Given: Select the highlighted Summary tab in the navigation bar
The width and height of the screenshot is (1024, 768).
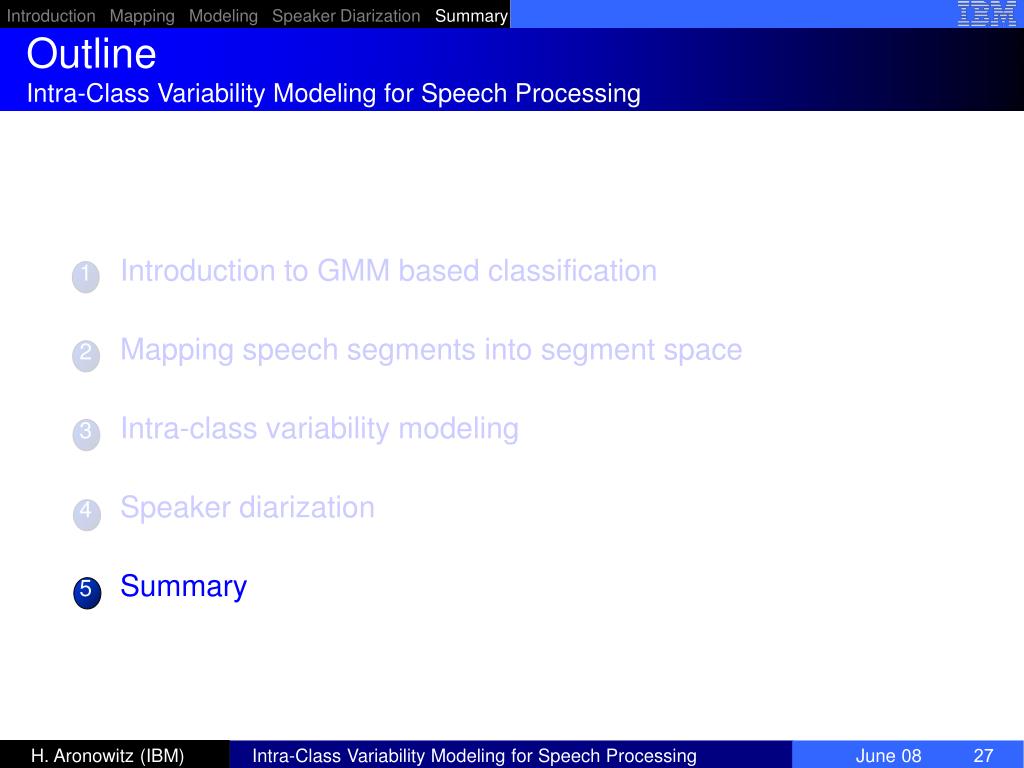Looking at the screenshot, I should [472, 16].
